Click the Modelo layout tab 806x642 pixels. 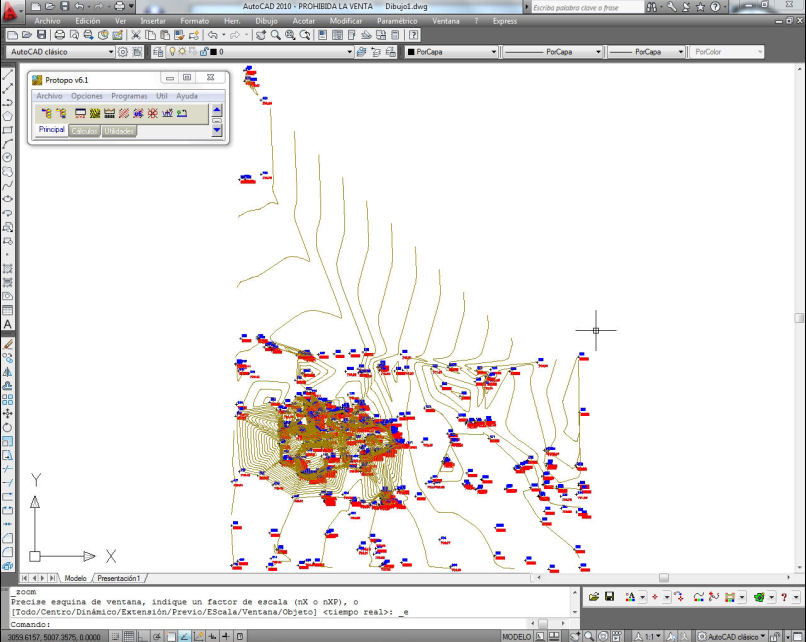click(76, 578)
